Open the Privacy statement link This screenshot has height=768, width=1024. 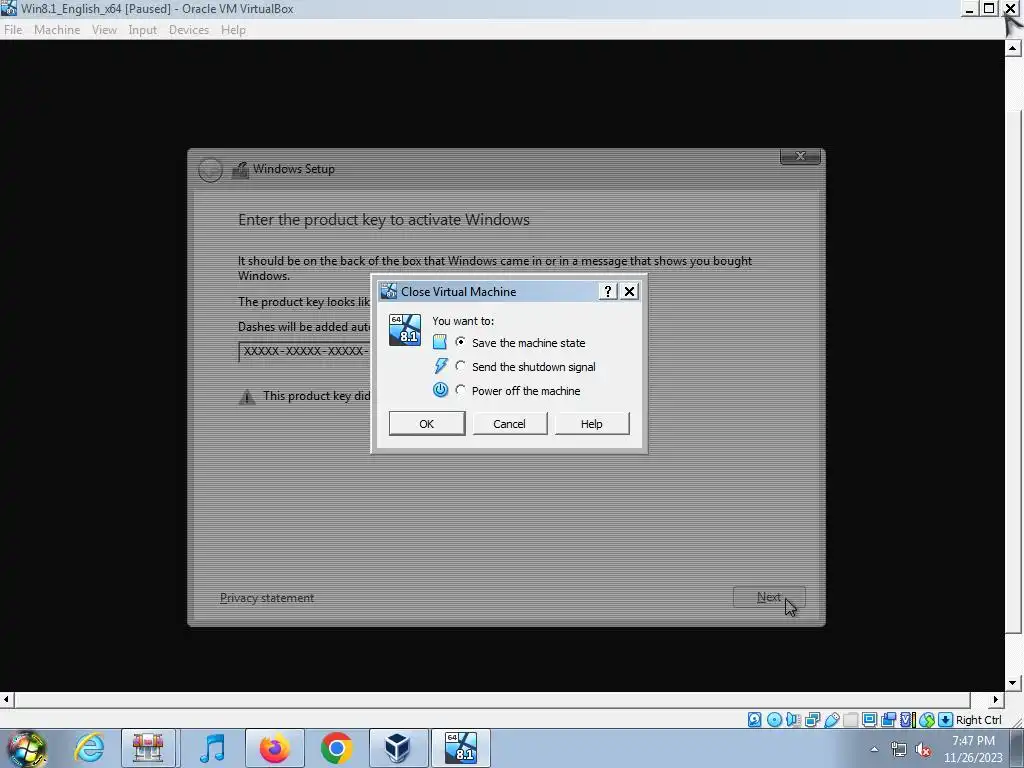266,598
